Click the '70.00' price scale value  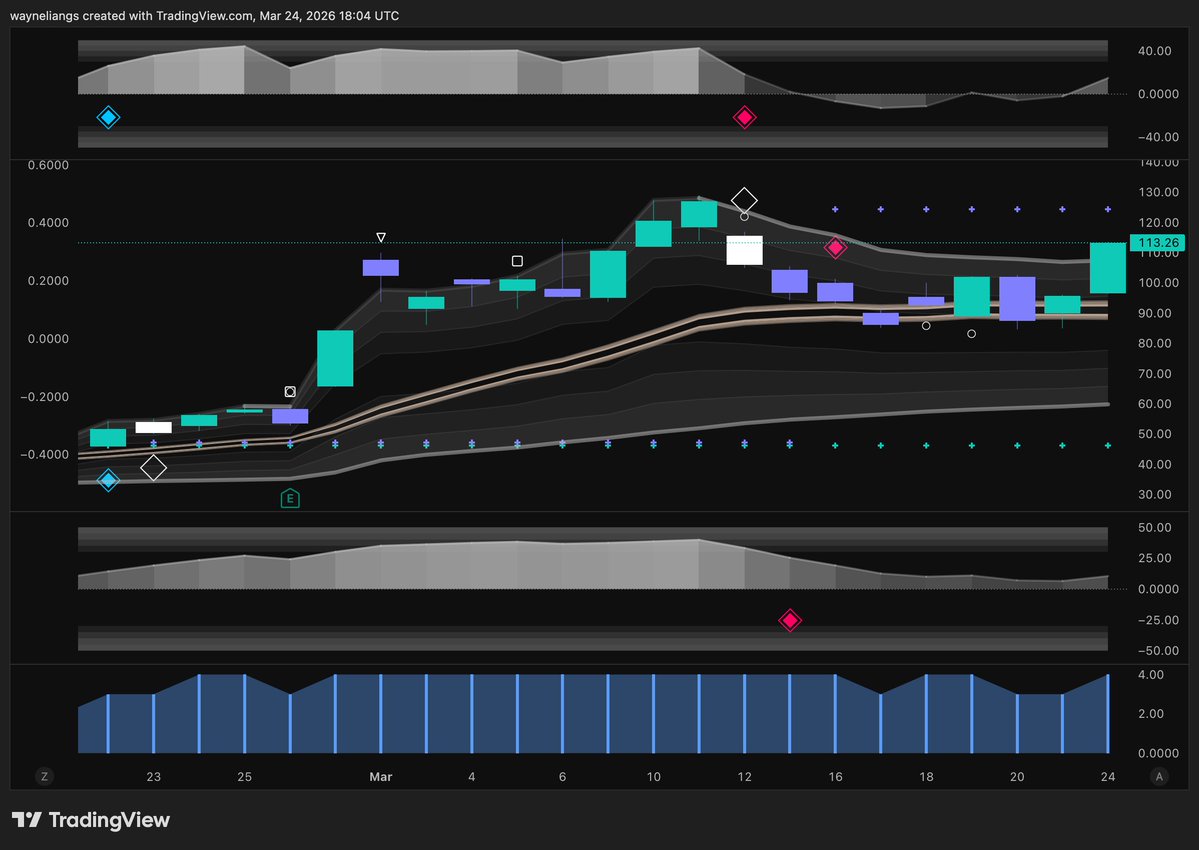pos(1155,374)
